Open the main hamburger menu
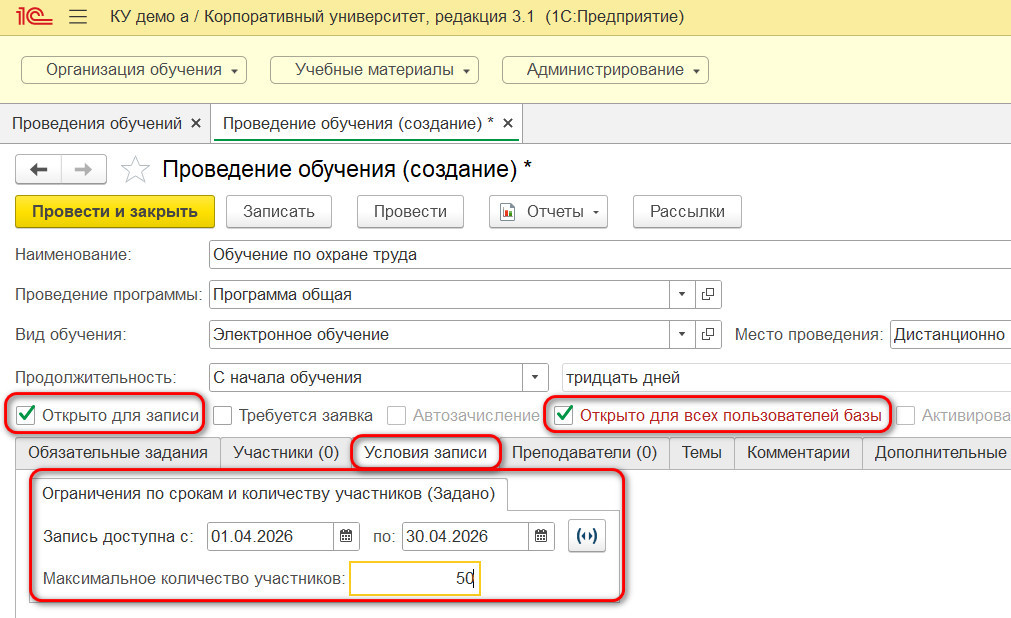The image size is (1011, 618). pos(78,16)
